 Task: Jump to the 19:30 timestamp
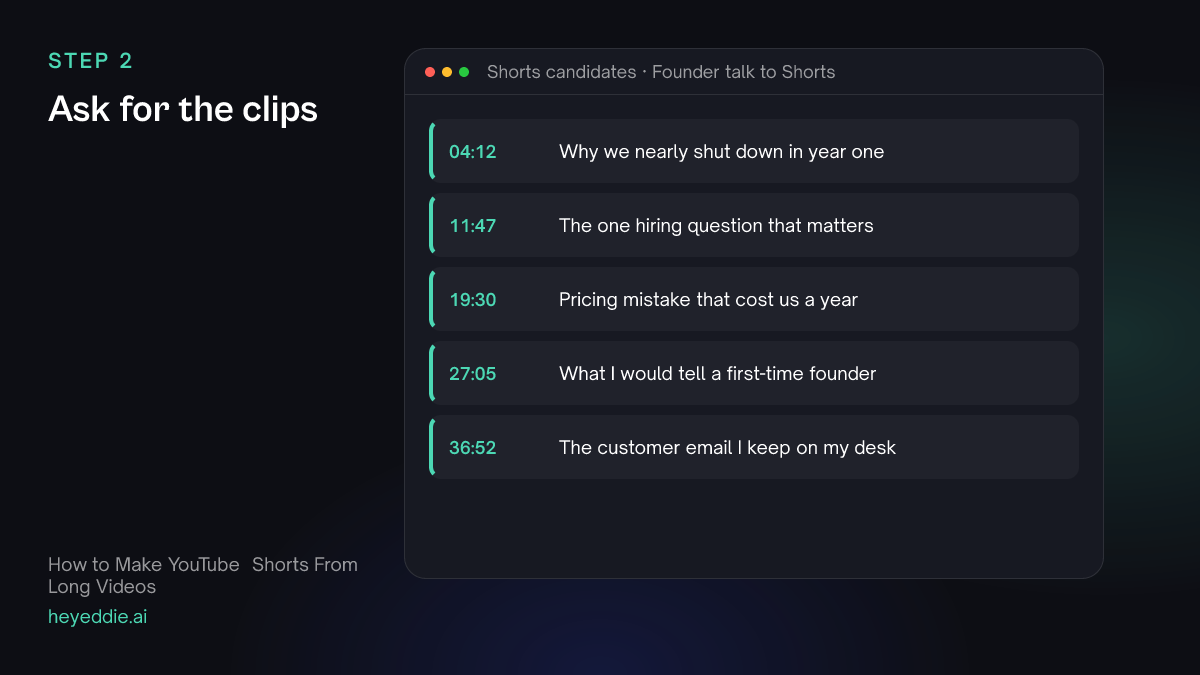(472, 300)
